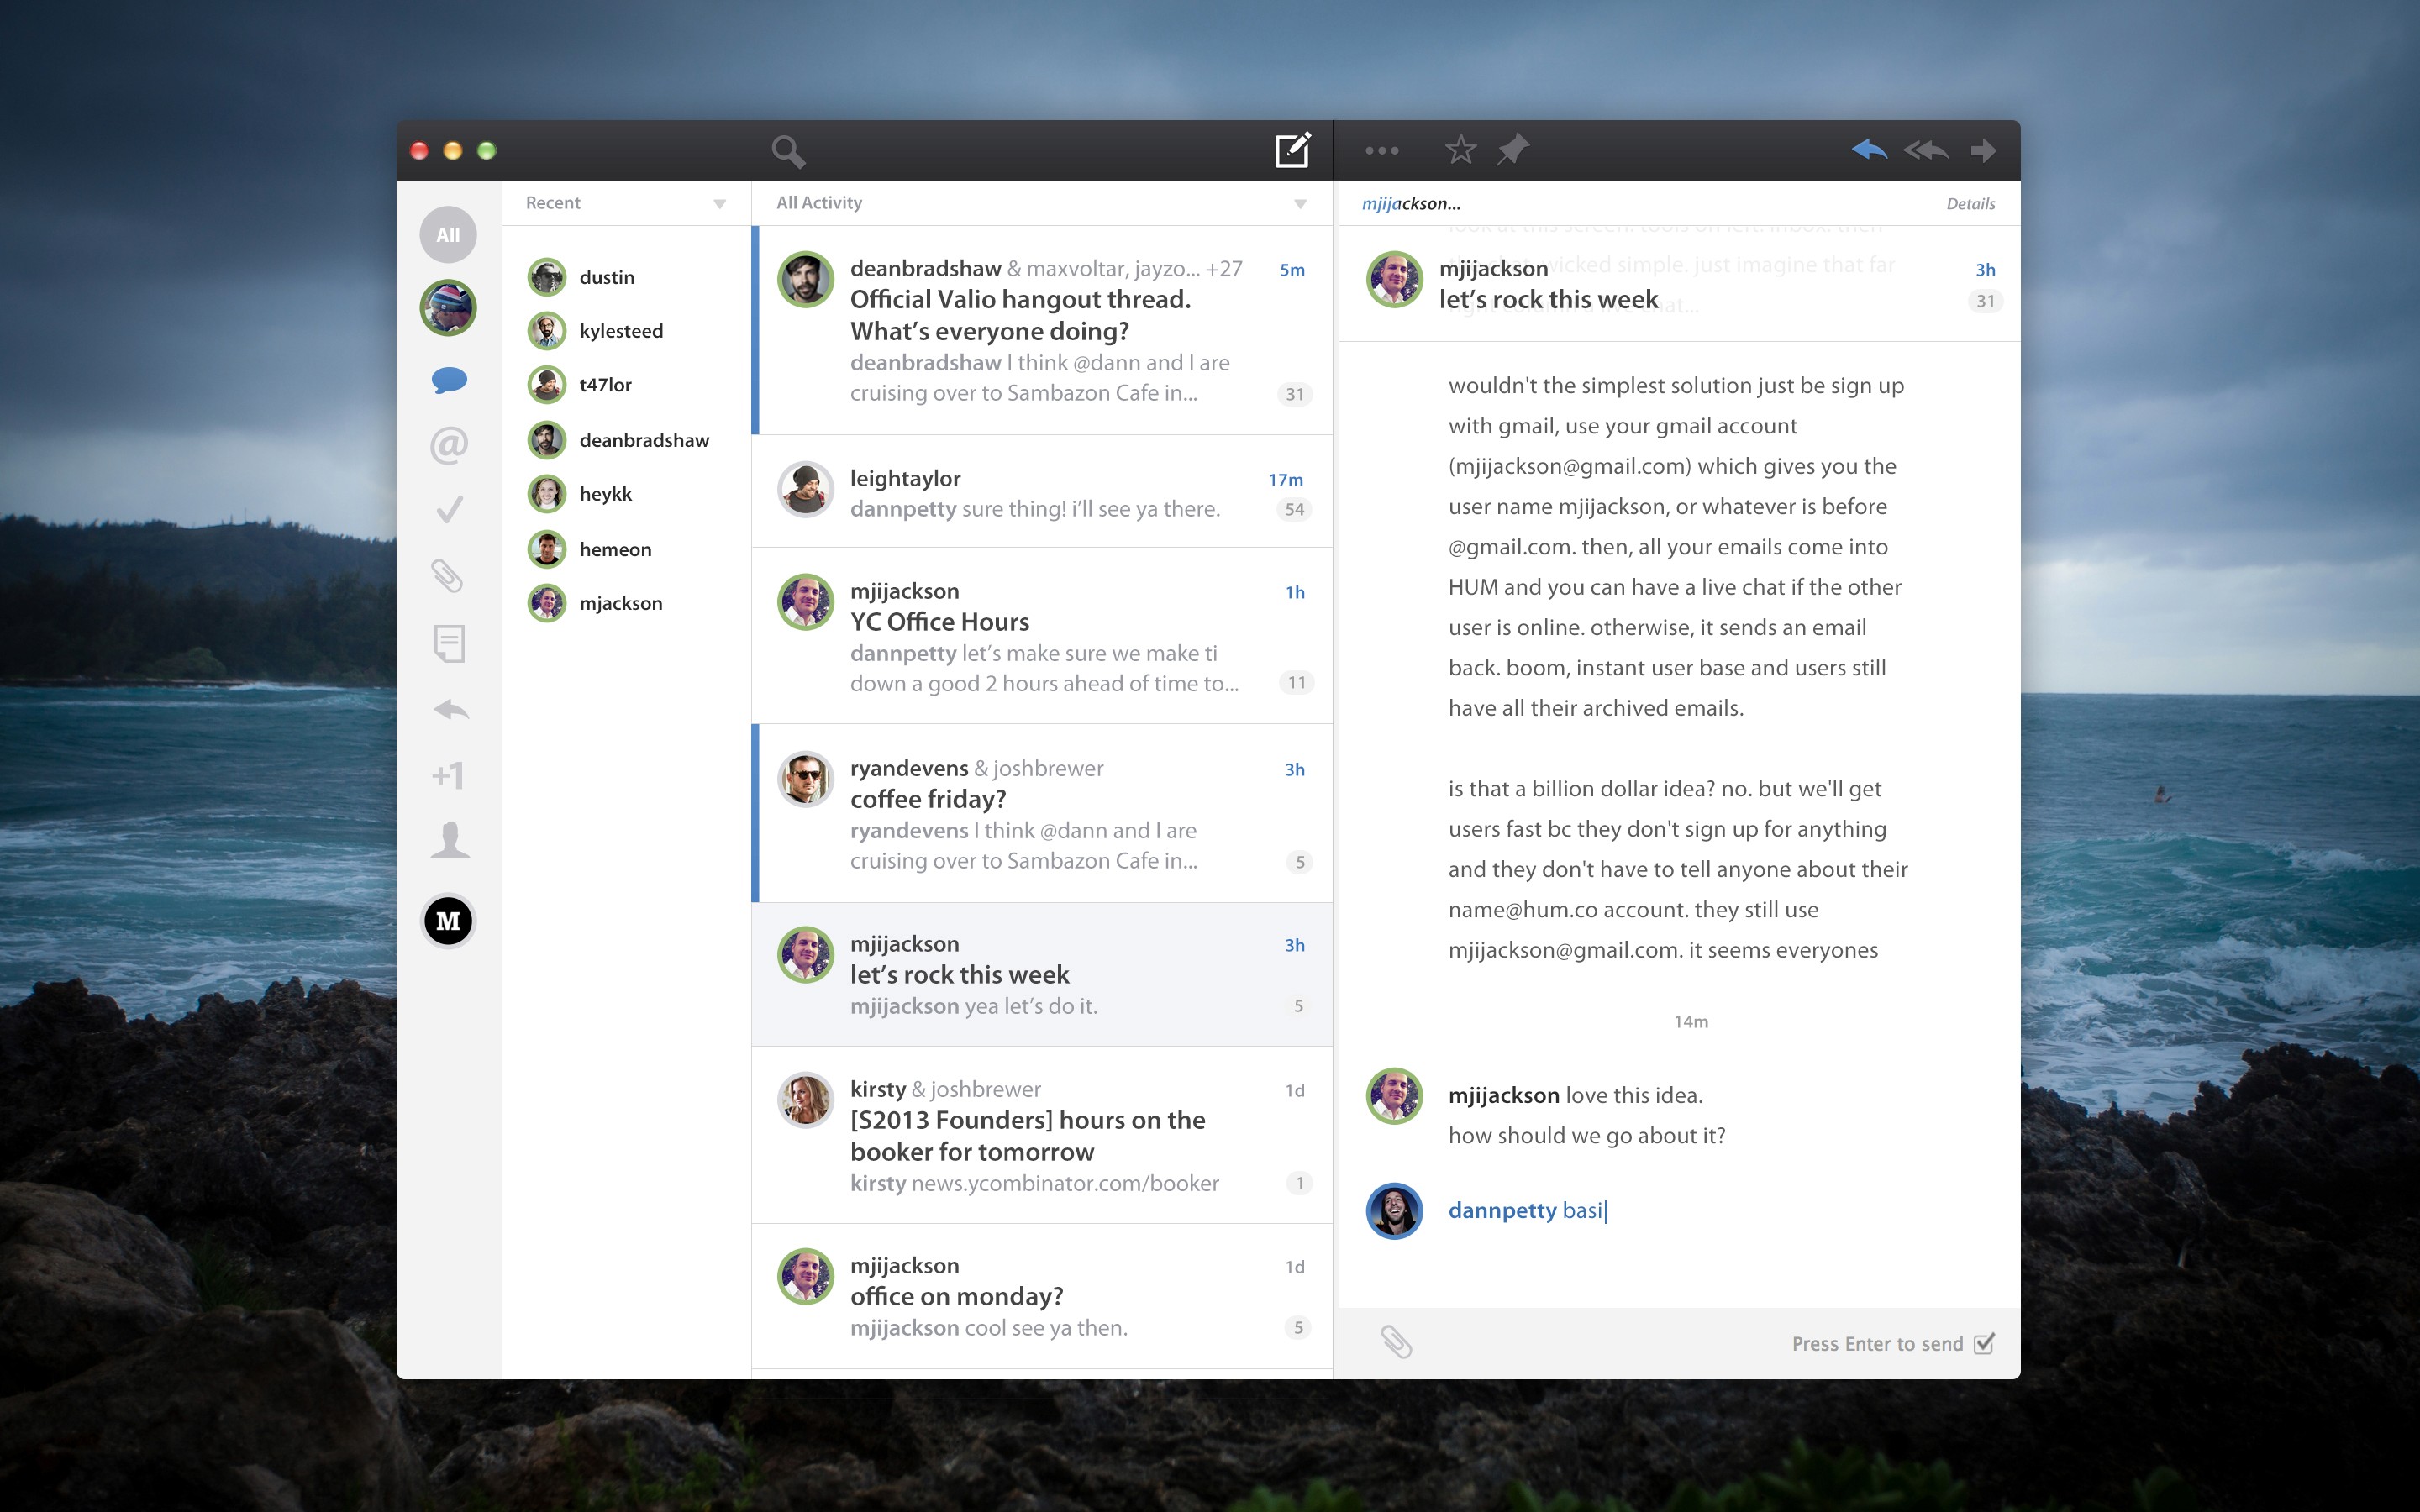The height and width of the screenshot is (1512, 2420).
Task: Click the forward arrow icon
Action: 1983,150
